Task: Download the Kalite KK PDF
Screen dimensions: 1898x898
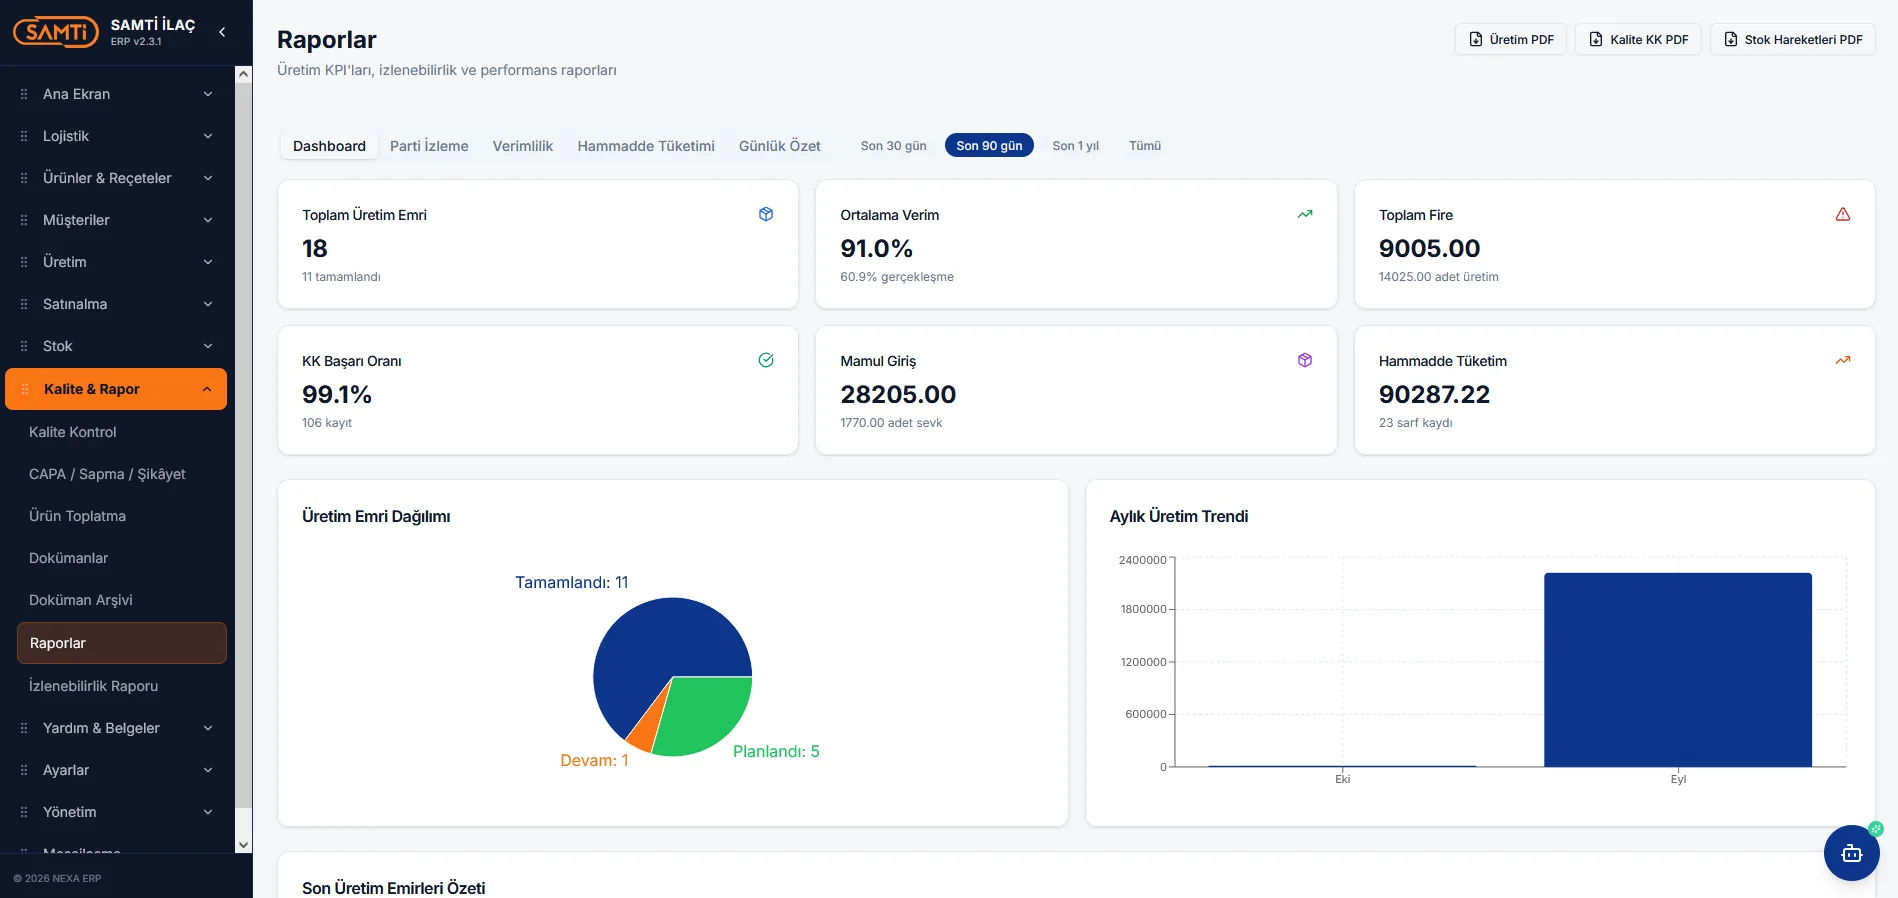Action: 1638,39
